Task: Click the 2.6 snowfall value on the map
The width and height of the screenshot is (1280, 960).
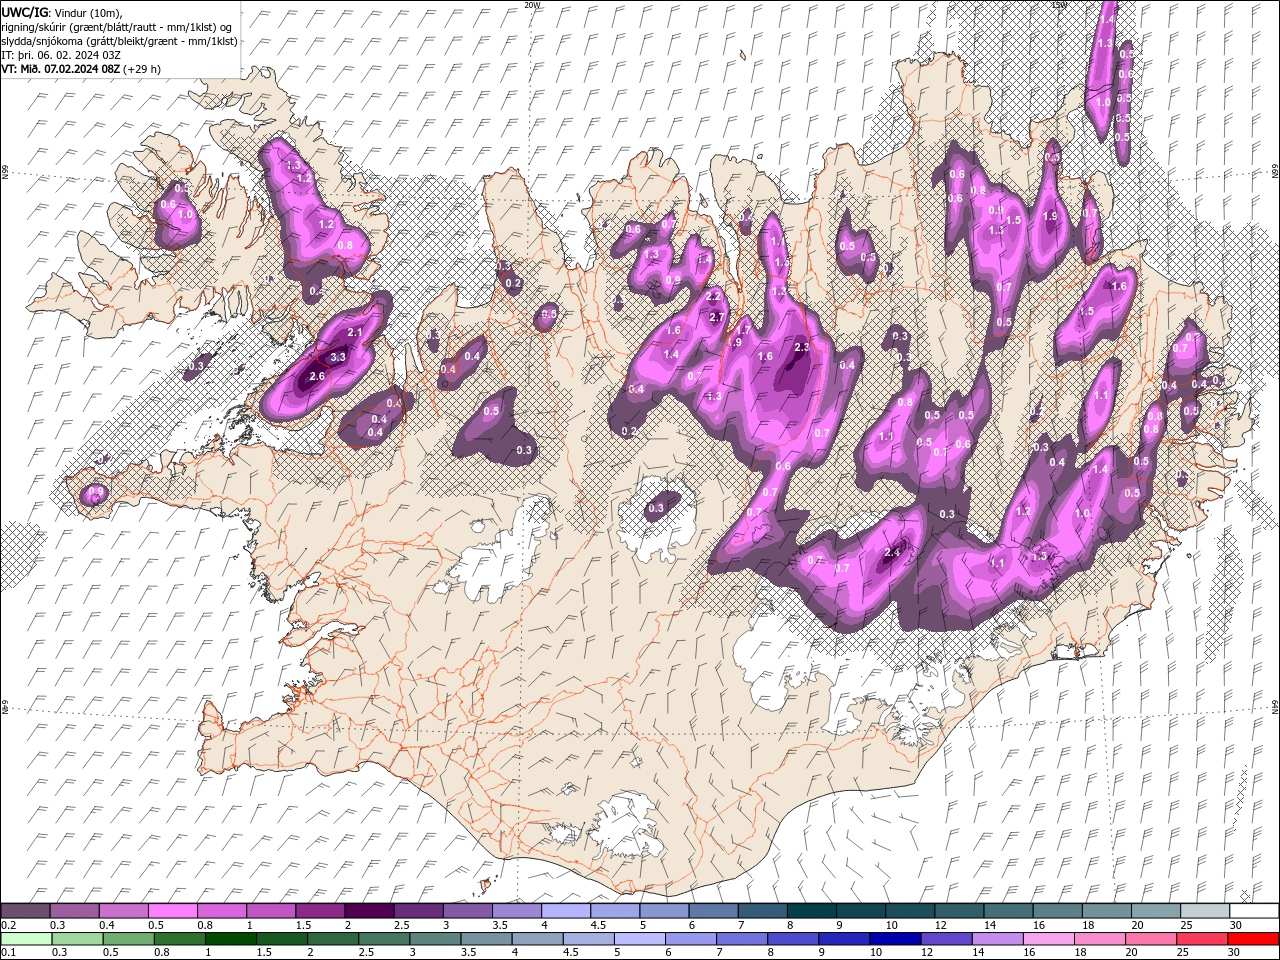Action: coord(318,376)
